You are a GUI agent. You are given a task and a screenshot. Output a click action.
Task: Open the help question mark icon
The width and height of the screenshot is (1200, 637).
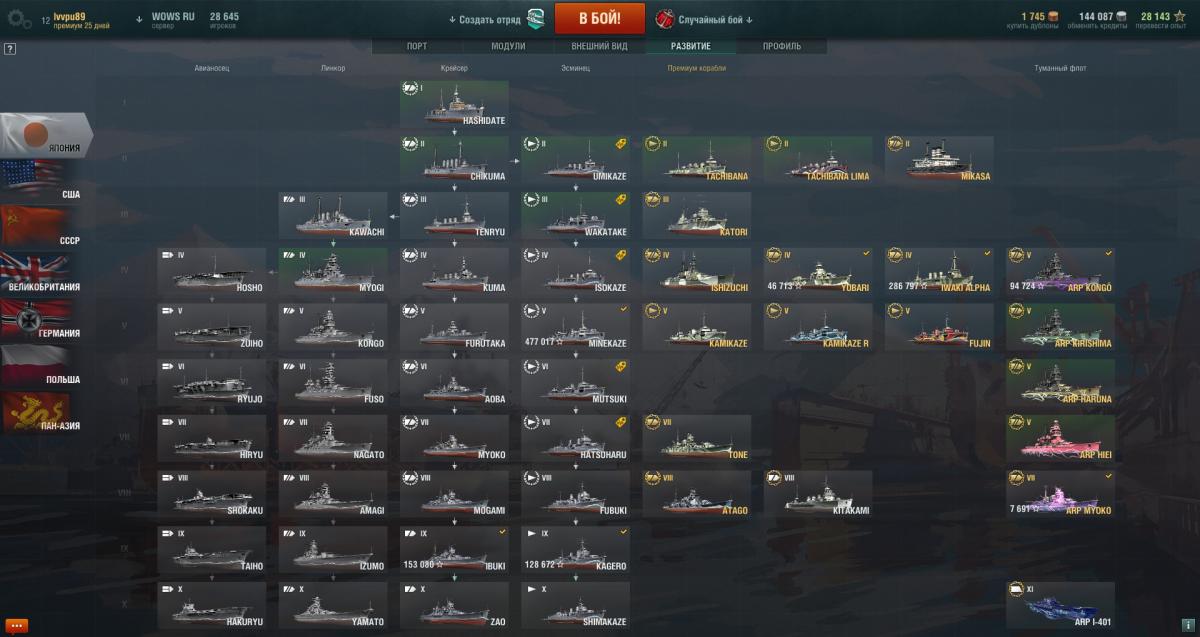pos(10,48)
